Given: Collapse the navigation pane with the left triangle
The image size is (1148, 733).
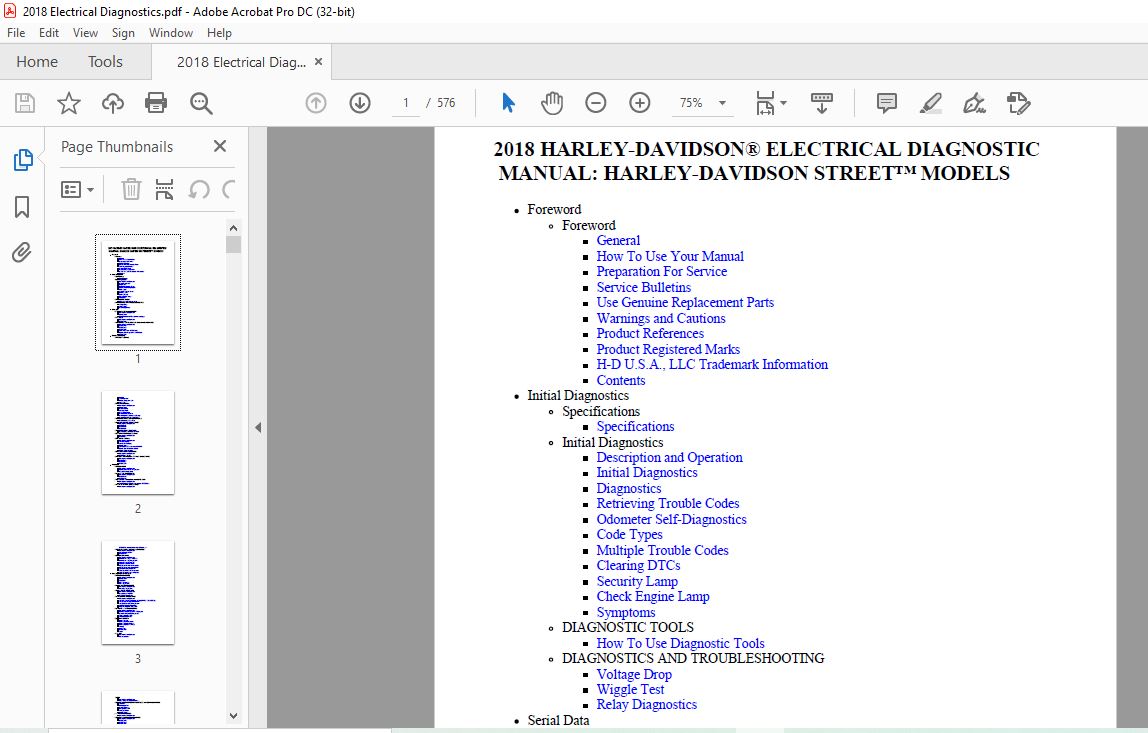Looking at the screenshot, I should (x=258, y=428).
